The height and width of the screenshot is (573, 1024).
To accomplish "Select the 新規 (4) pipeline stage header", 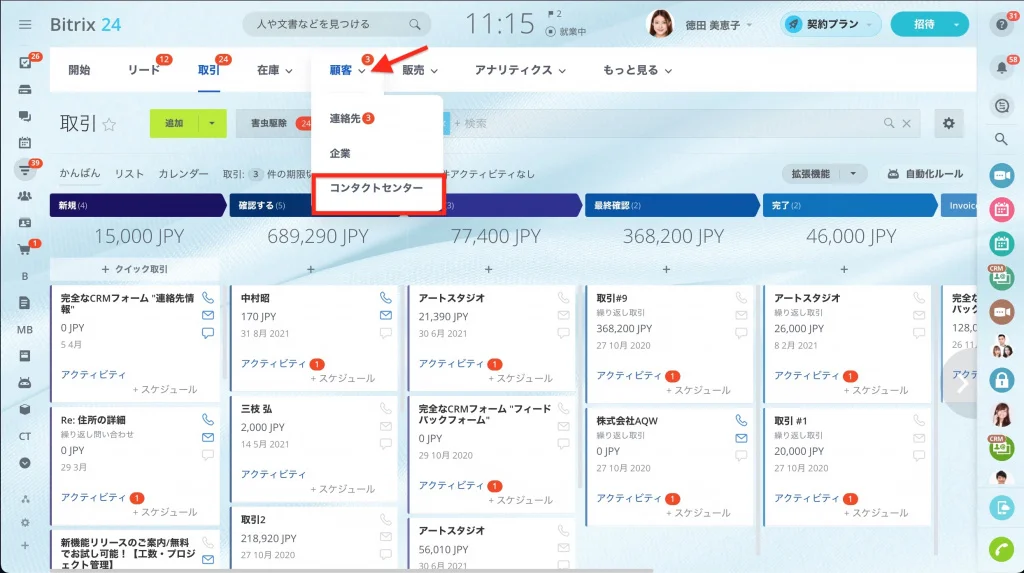I will (137, 205).
